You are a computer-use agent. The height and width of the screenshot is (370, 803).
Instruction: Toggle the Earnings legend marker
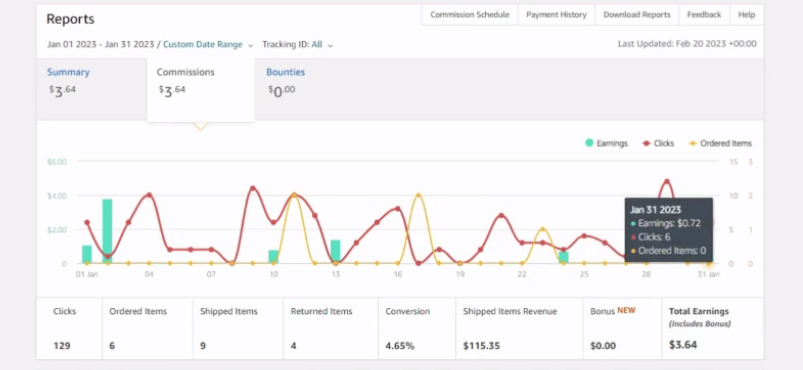tap(589, 143)
